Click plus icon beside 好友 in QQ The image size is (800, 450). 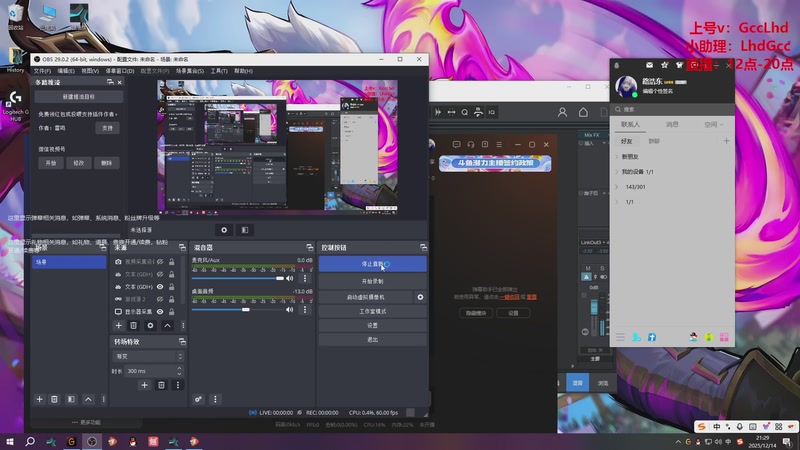coord(726,141)
